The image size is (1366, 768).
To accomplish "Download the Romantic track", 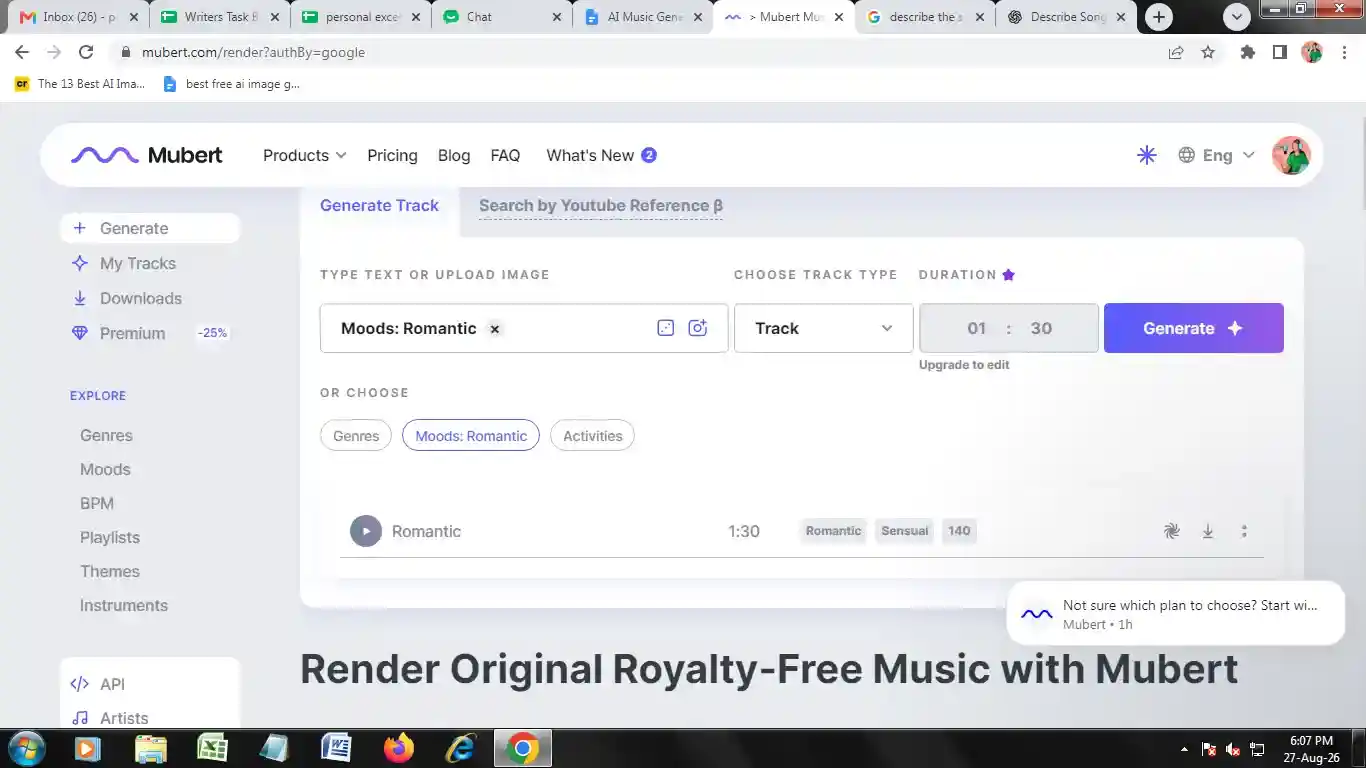I will point(1208,531).
